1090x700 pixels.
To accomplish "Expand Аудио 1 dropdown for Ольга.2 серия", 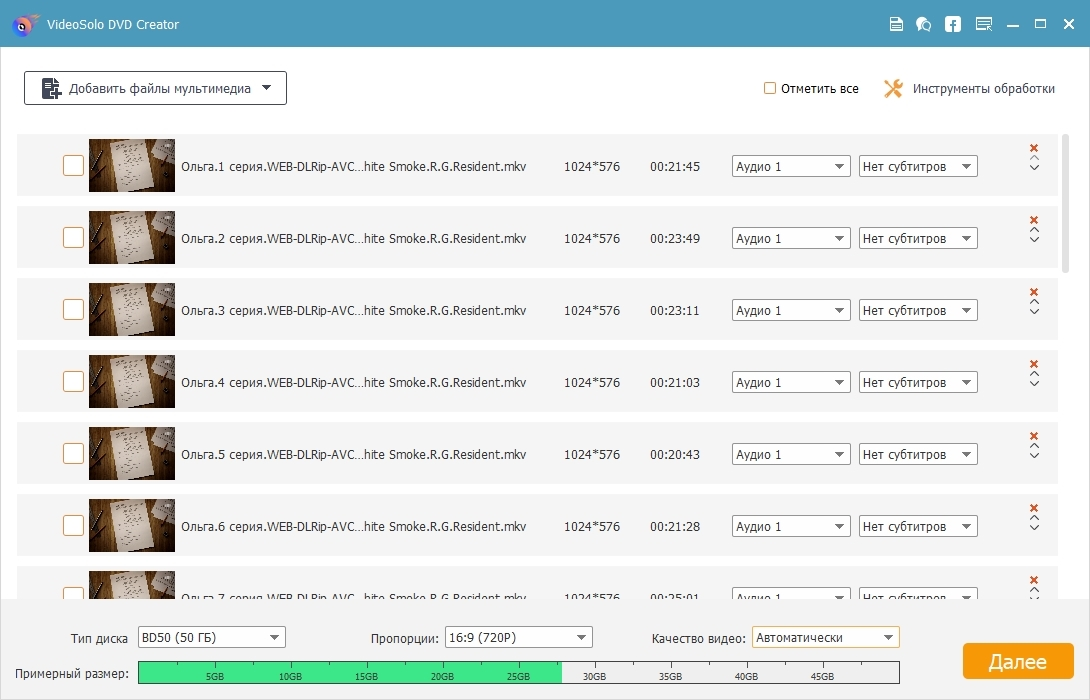I will click(x=791, y=239).
